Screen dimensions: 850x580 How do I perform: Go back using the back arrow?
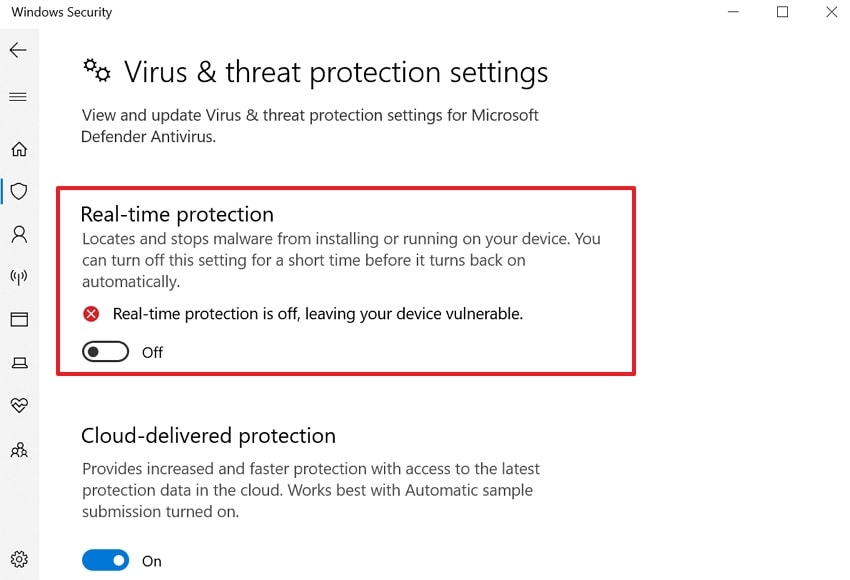[18, 49]
